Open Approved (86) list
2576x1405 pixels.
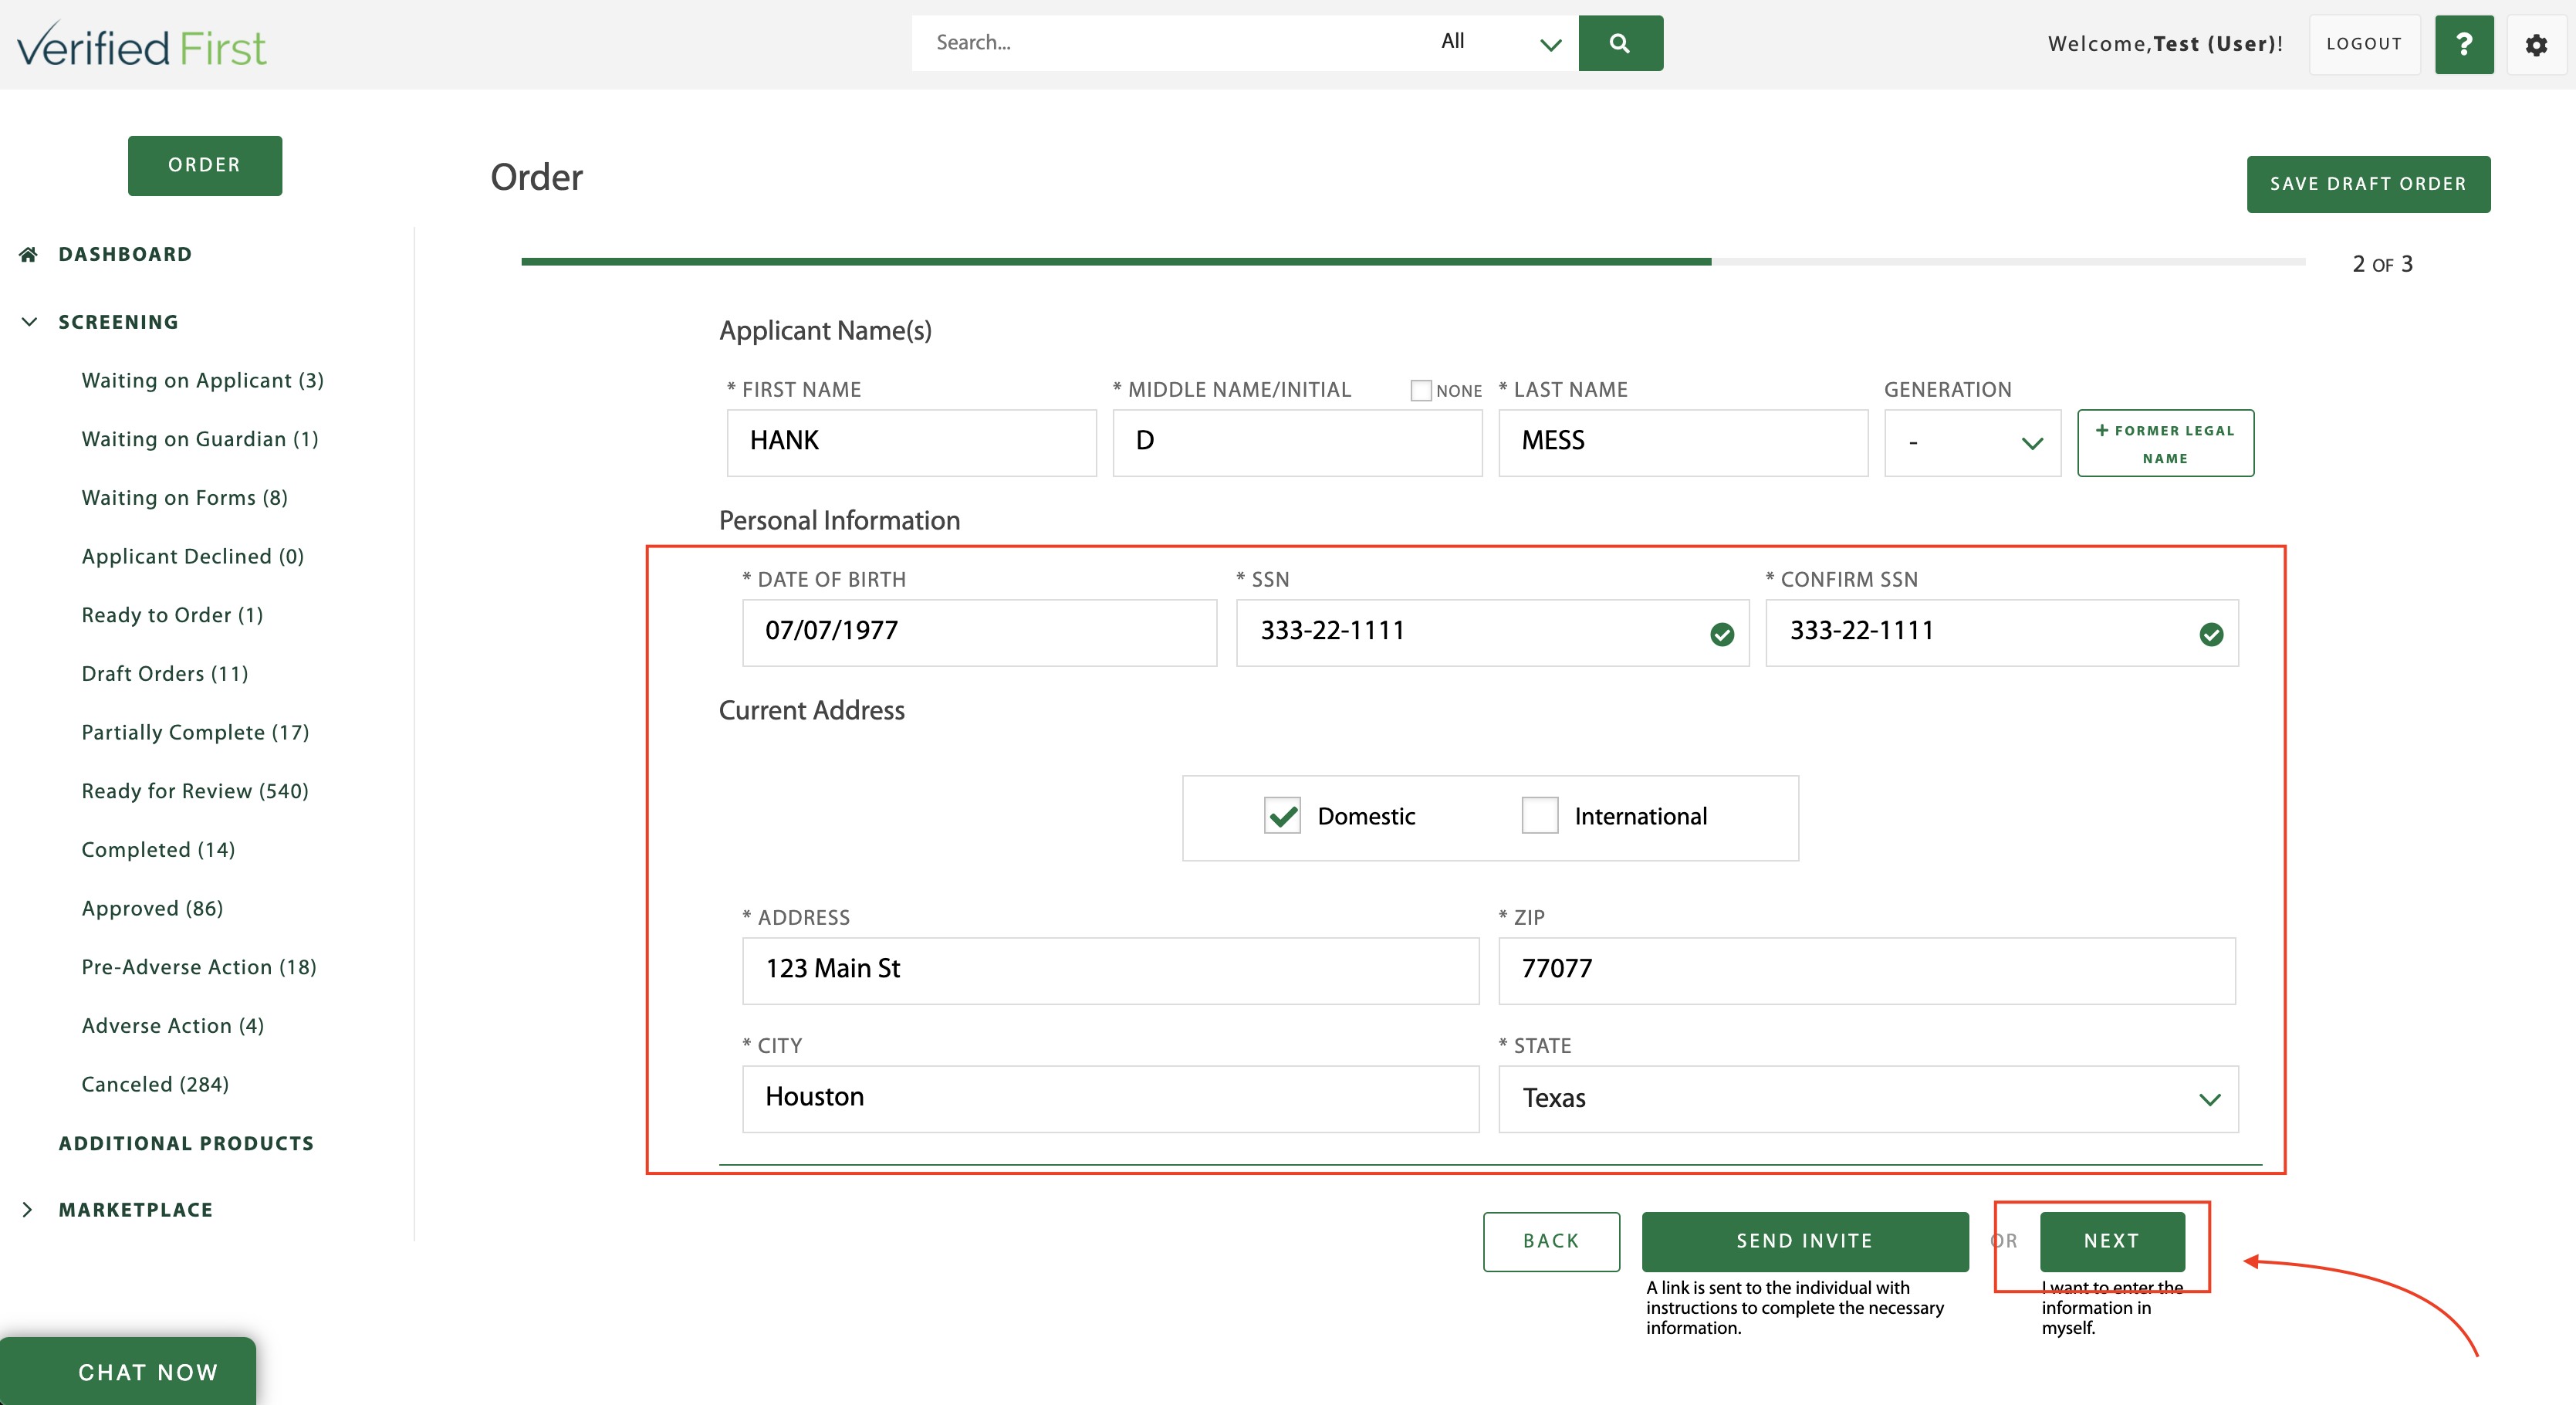tap(152, 908)
